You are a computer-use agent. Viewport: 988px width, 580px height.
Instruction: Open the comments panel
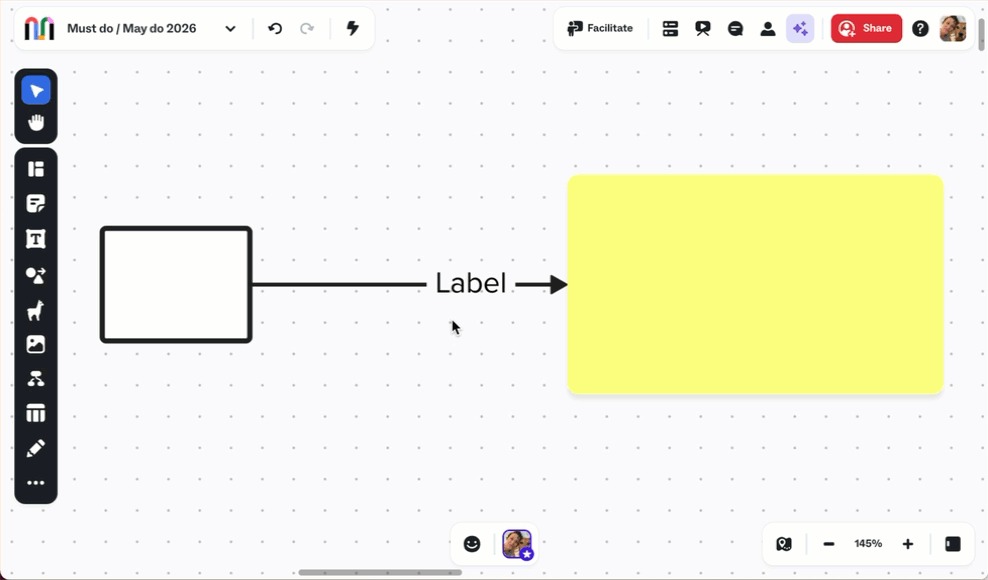(735, 28)
